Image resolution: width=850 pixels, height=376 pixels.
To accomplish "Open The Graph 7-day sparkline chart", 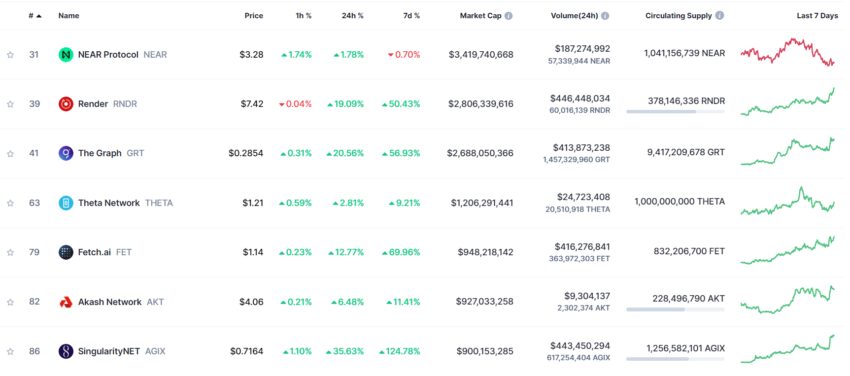I will tap(788, 152).
